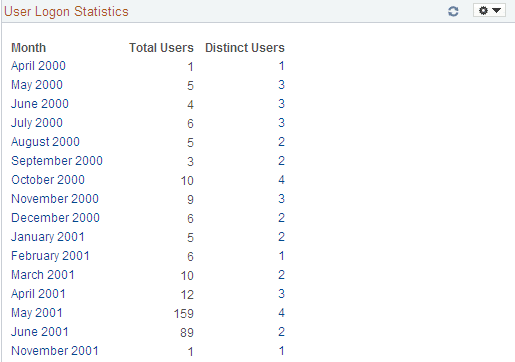Click distinct users 4 for May 2001
This screenshot has width=515, height=362.
(281, 313)
